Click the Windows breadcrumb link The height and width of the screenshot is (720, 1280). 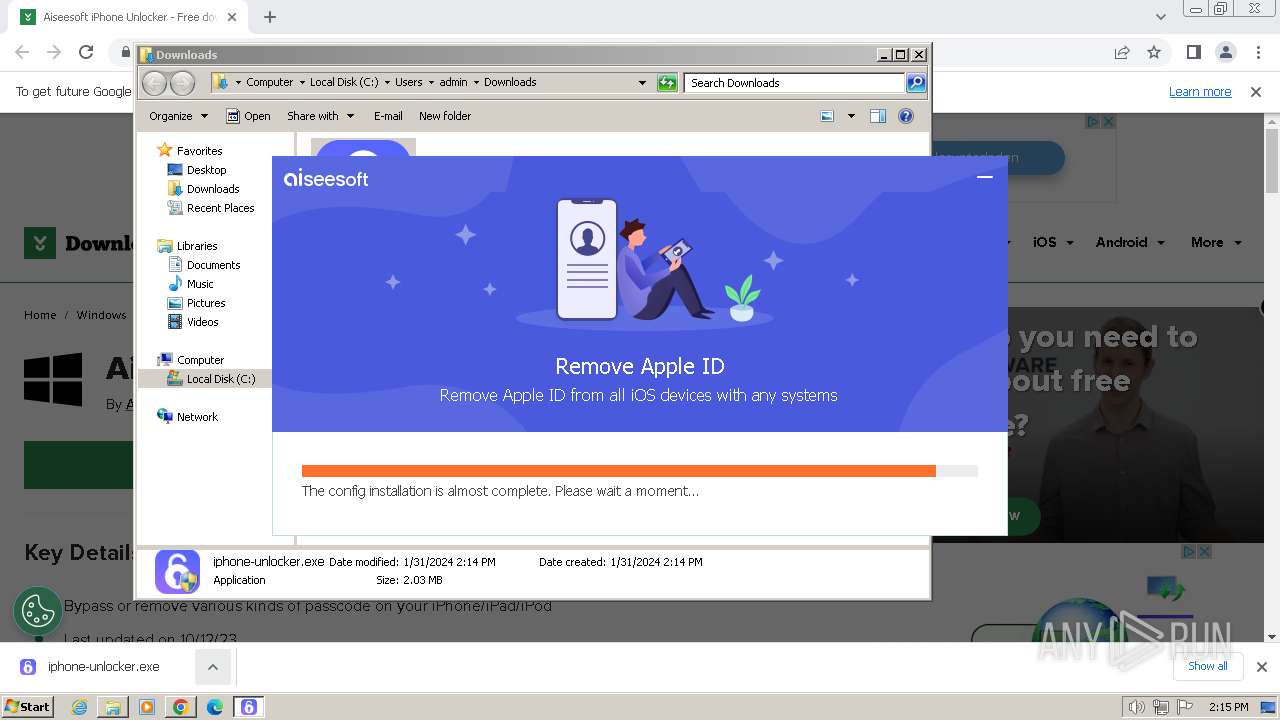(101, 315)
